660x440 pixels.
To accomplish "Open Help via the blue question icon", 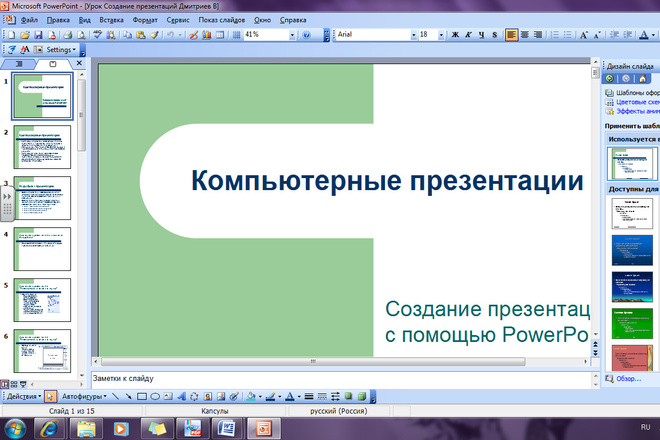I will 306,35.
